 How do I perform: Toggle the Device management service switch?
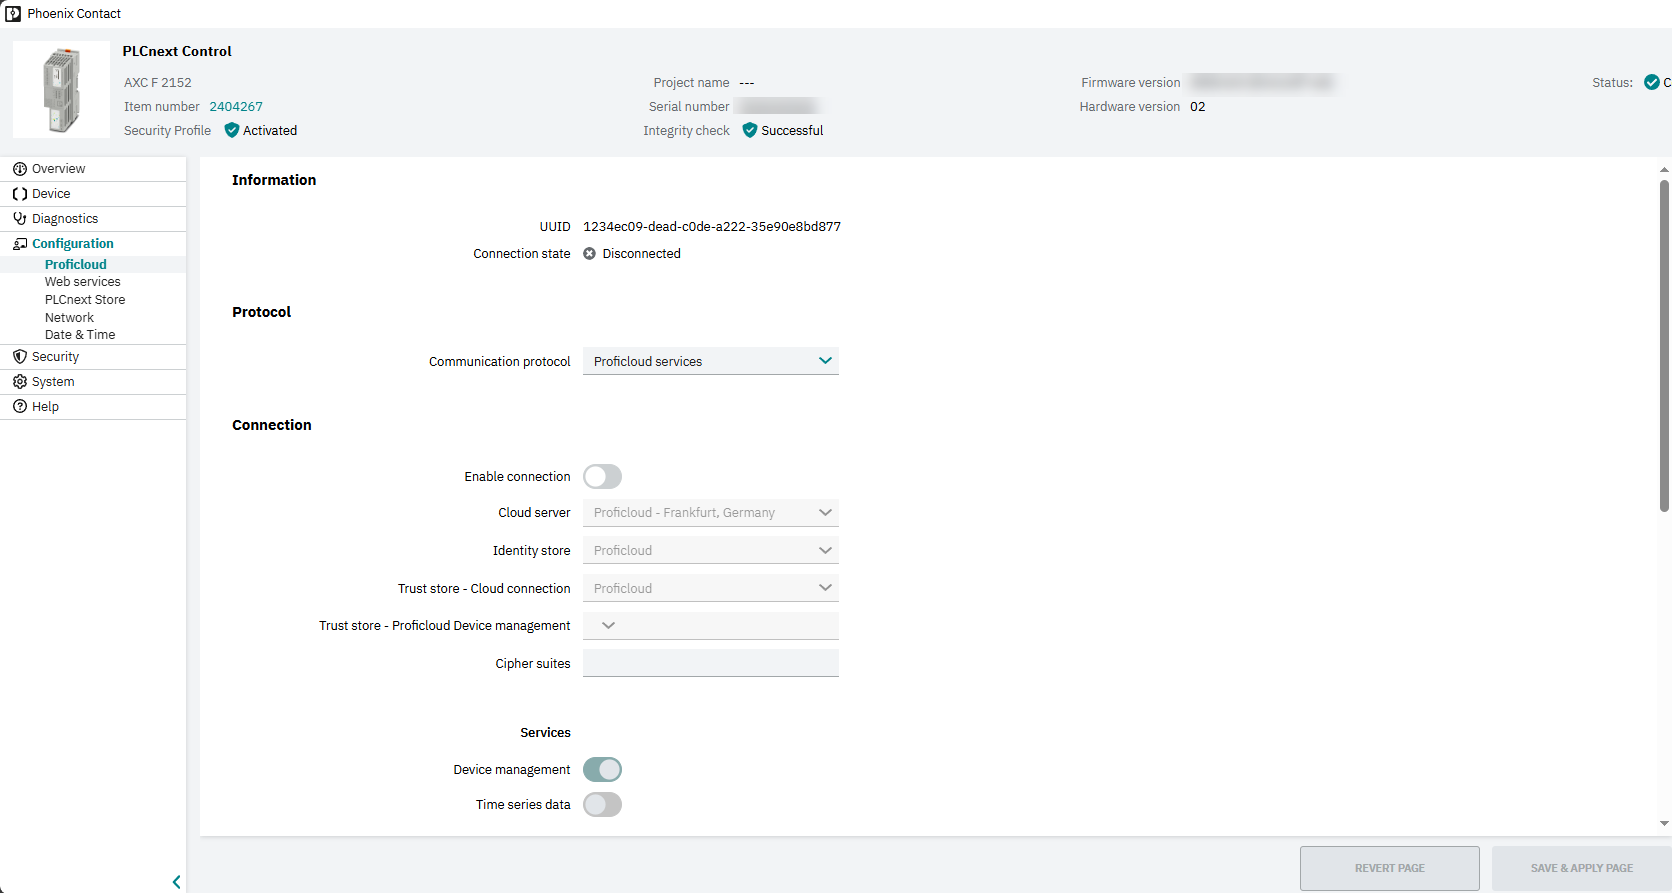(602, 769)
